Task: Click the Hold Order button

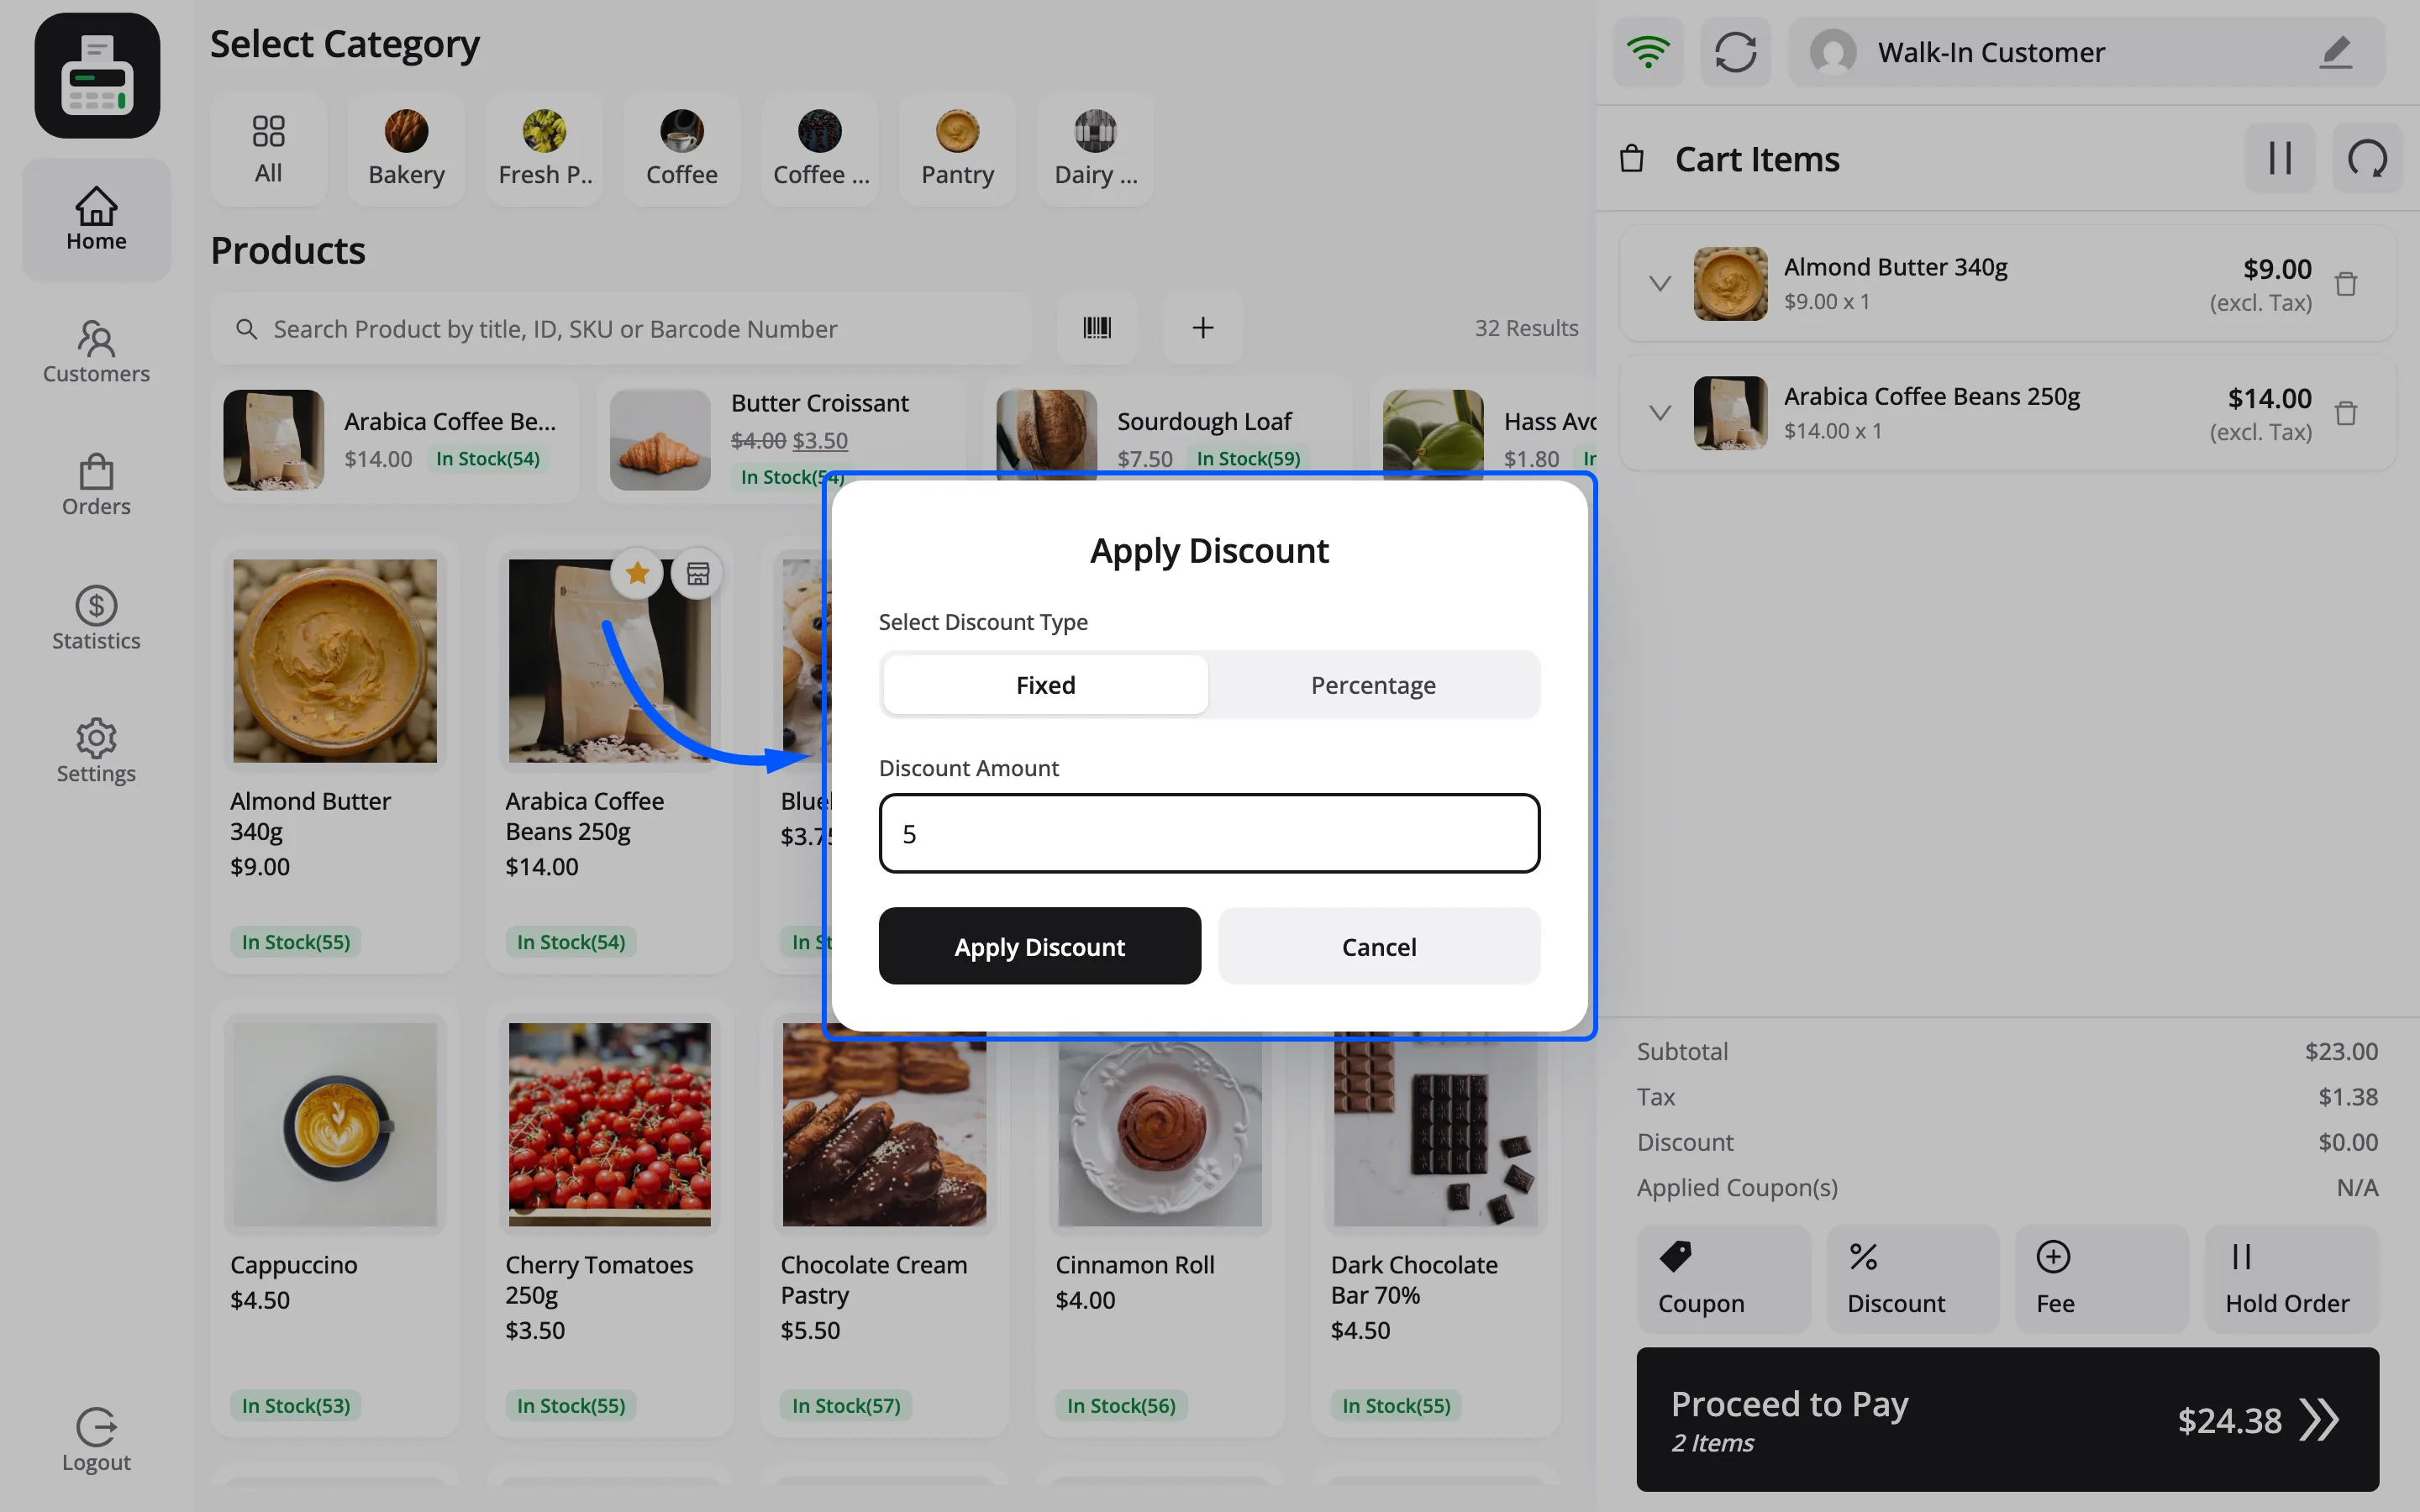Action: [2291, 1279]
